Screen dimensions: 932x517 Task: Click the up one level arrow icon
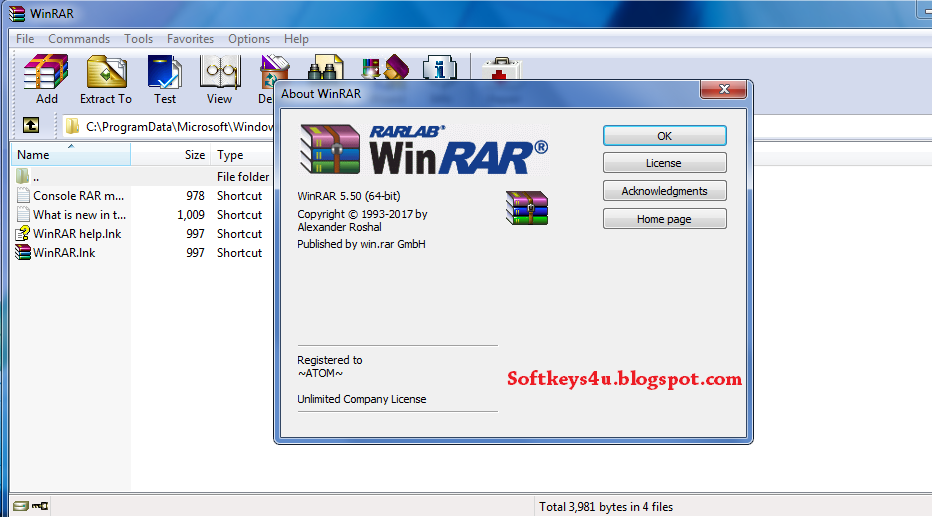(x=31, y=125)
